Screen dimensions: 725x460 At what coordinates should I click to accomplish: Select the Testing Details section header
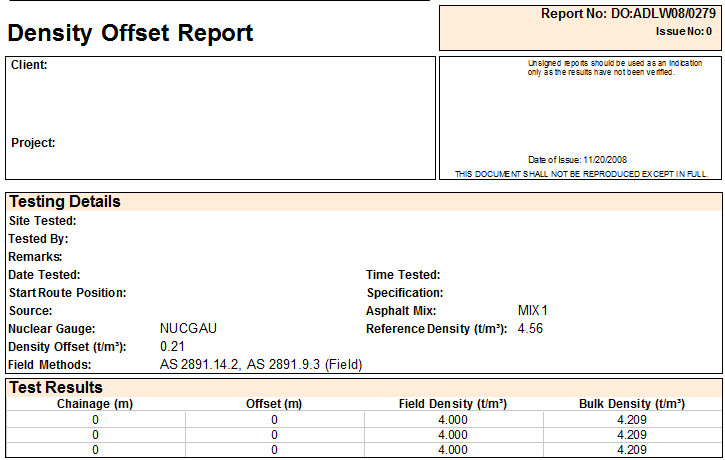point(65,201)
